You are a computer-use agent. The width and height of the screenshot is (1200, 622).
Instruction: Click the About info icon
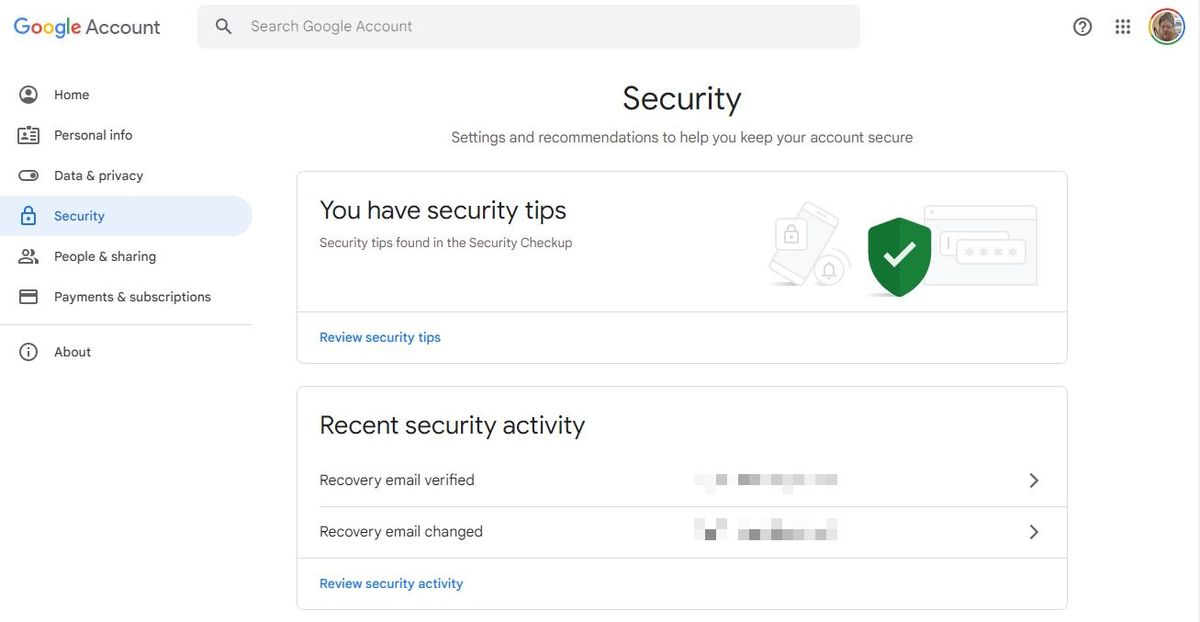click(28, 351)
